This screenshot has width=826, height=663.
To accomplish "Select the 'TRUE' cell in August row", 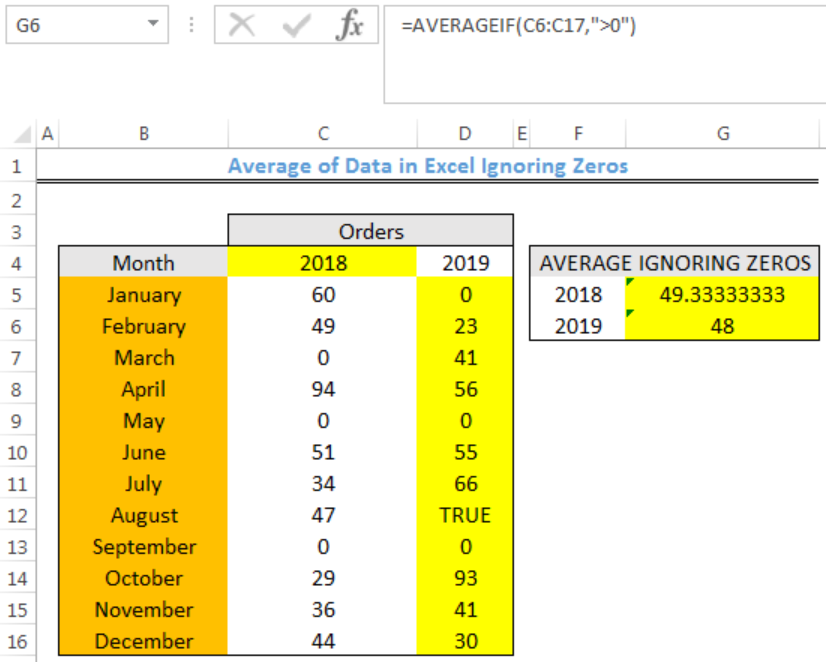I will click(x=465, y=514).
